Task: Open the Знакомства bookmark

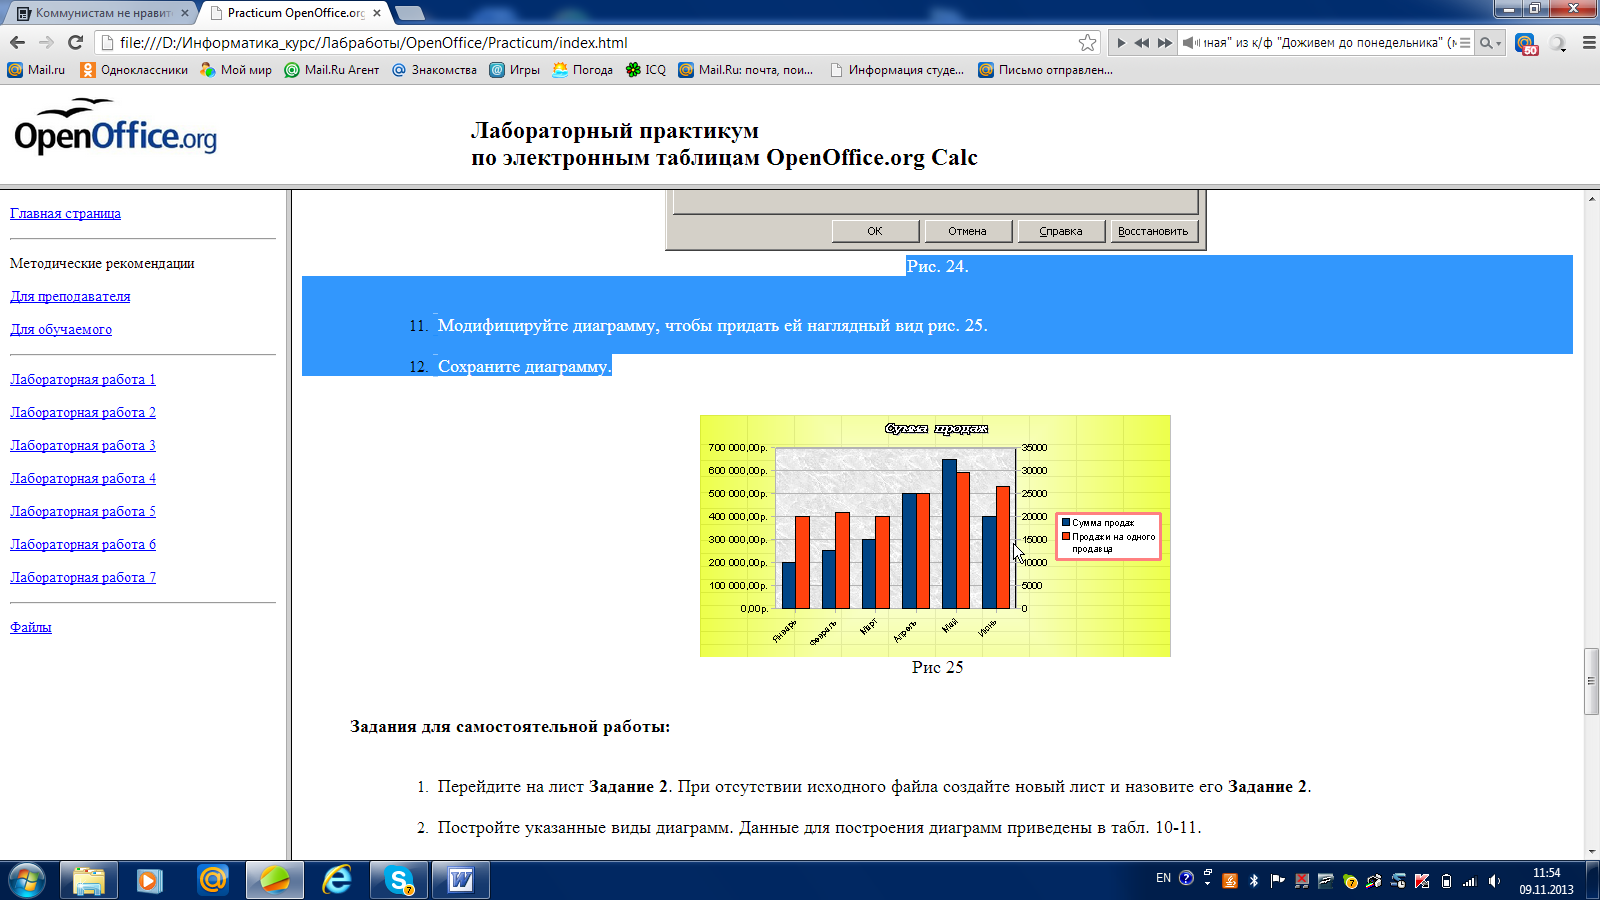Action: [434, 70]
